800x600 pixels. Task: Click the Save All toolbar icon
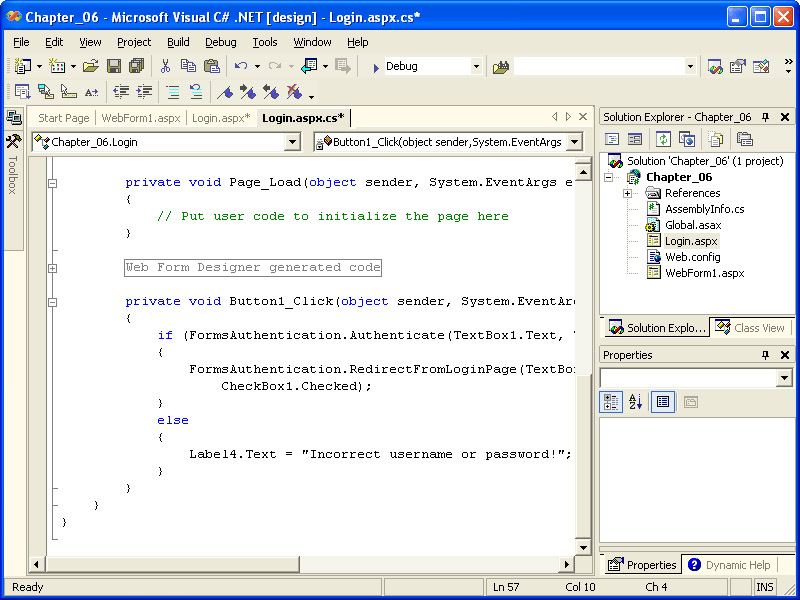135,66
